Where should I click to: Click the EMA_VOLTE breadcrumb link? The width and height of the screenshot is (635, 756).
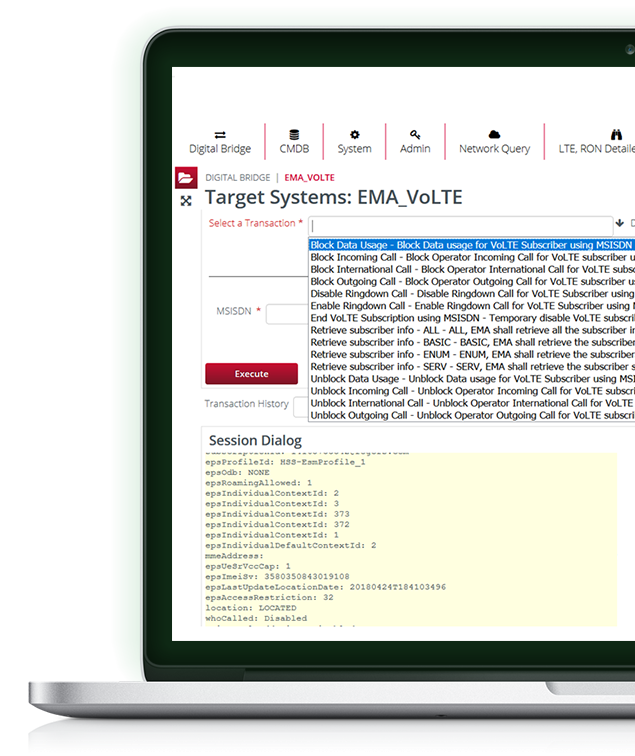click(309, 177)
